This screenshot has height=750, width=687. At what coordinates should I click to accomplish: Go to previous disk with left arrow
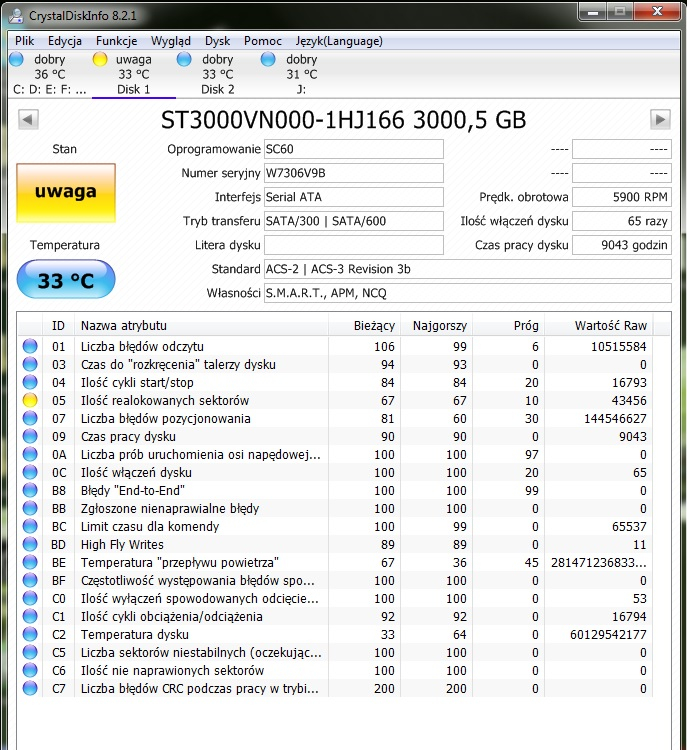pyautogui.click(x=28, y=120)
